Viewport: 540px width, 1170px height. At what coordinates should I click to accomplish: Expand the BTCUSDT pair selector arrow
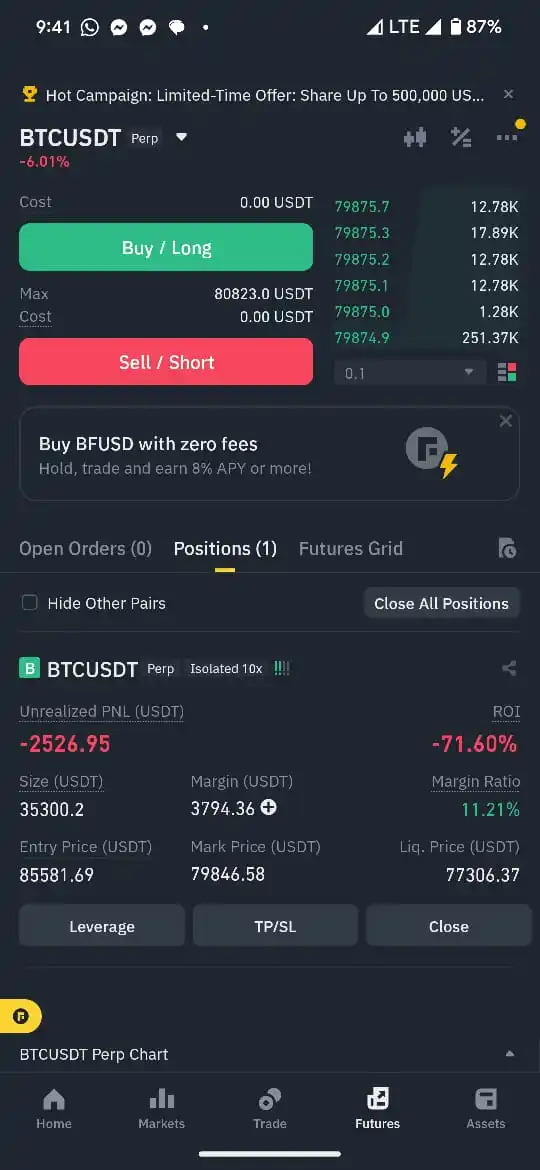[181, 137]
